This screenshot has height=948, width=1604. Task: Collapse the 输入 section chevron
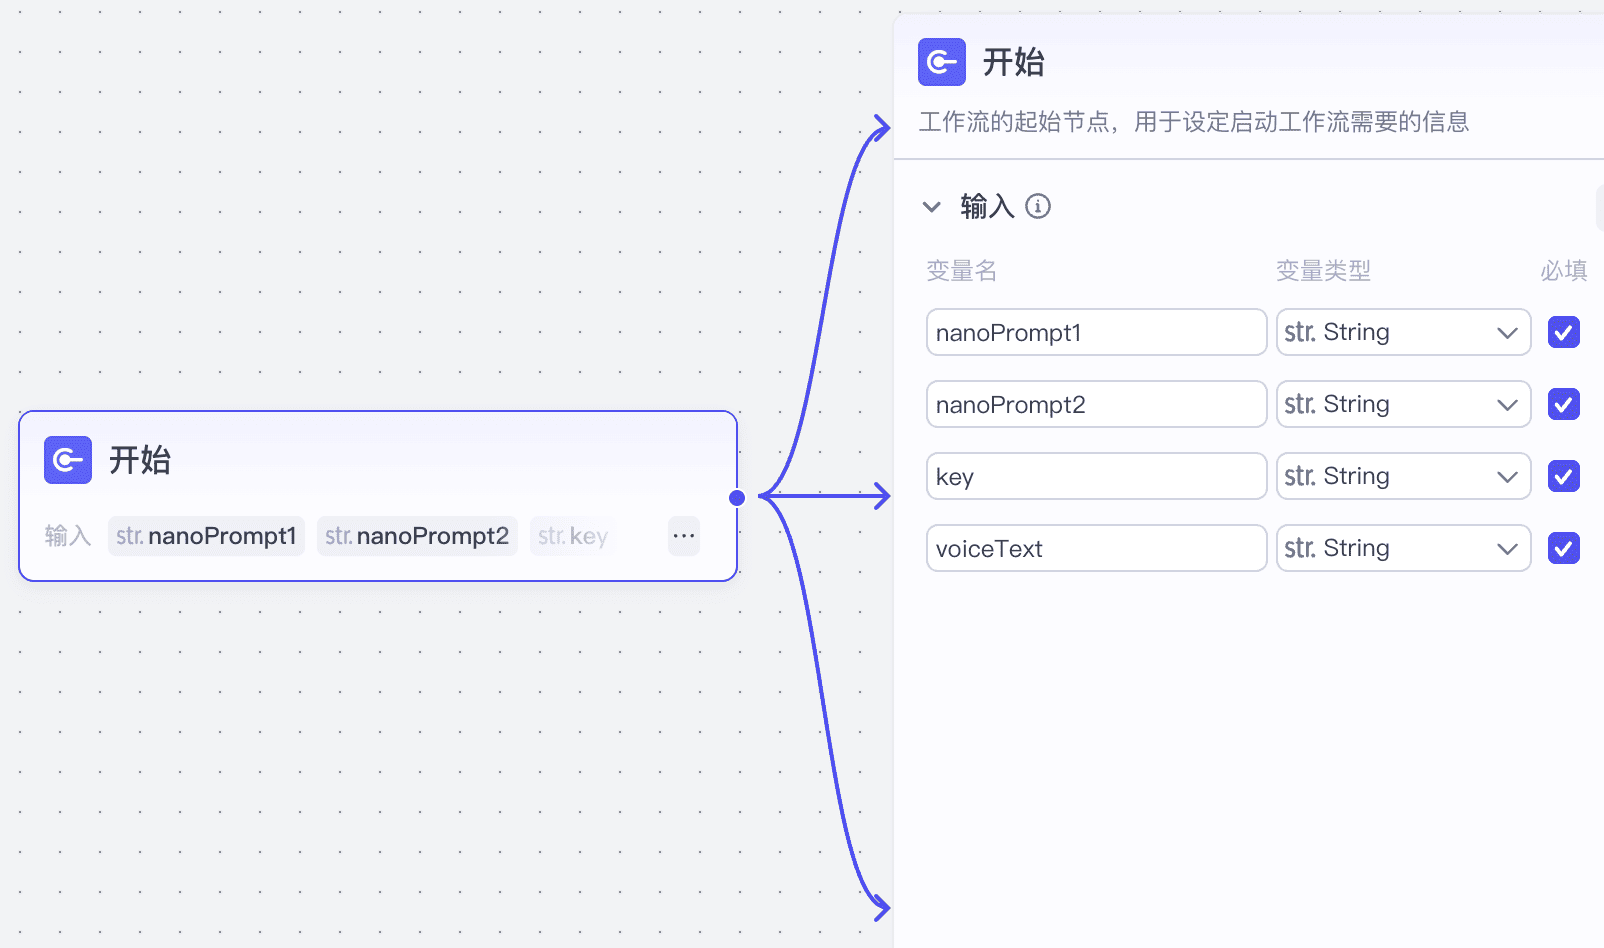coord(932,207)
